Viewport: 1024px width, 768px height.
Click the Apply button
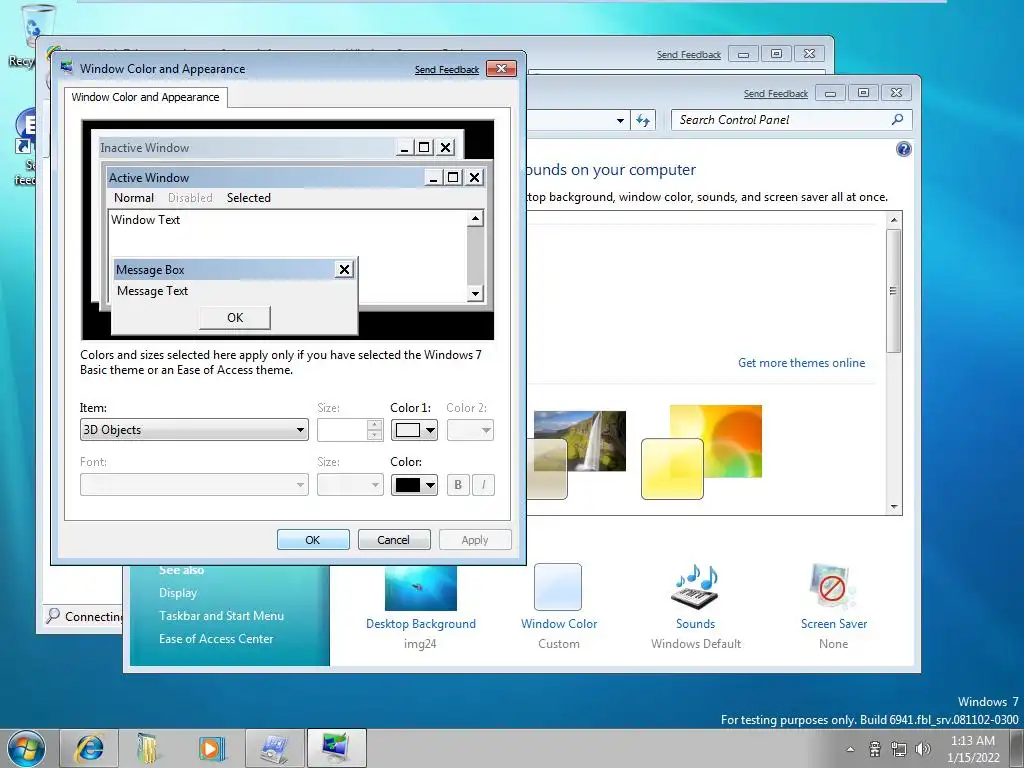(x=475, y=540)
